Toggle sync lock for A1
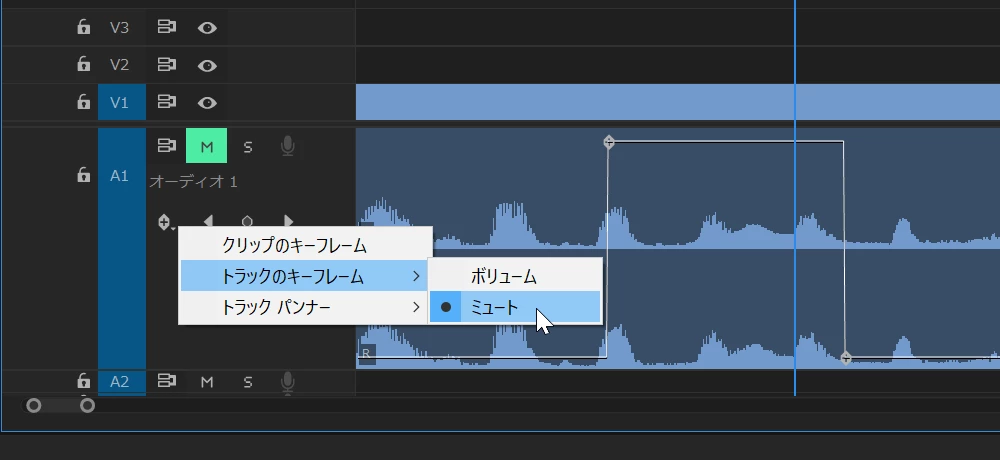Viewport: 1000px width, 460px height. click(x=166, y=146)
